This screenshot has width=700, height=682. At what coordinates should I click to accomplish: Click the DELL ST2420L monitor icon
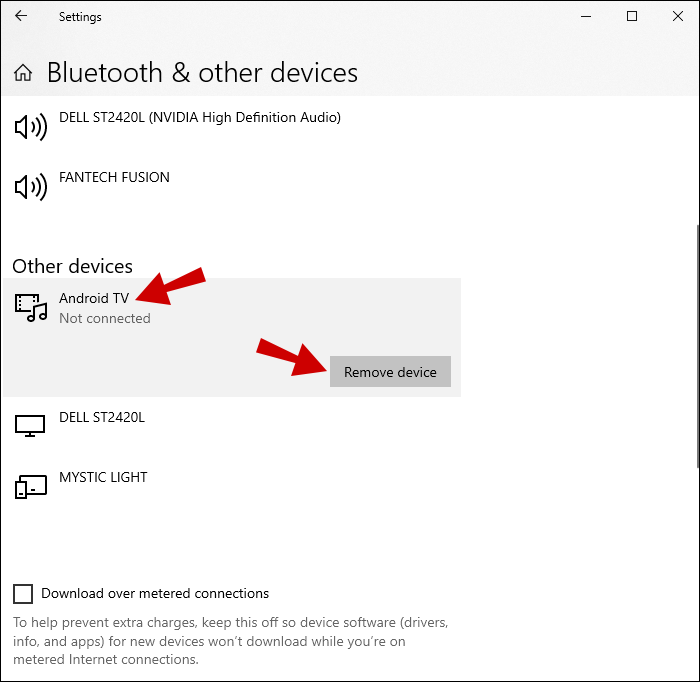pyautogui.click(x=30, y=425)
